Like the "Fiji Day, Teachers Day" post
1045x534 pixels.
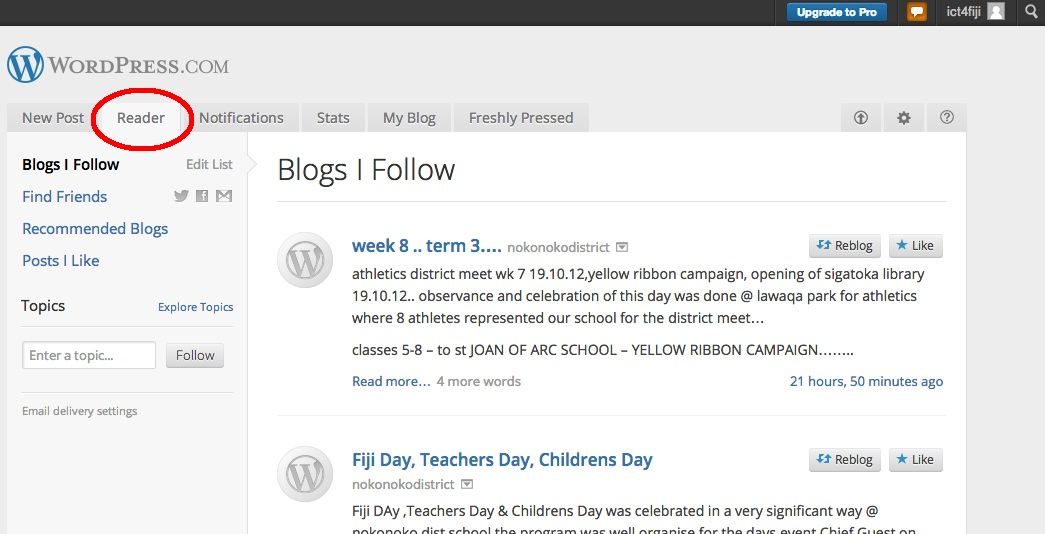(x=915, y=460)
